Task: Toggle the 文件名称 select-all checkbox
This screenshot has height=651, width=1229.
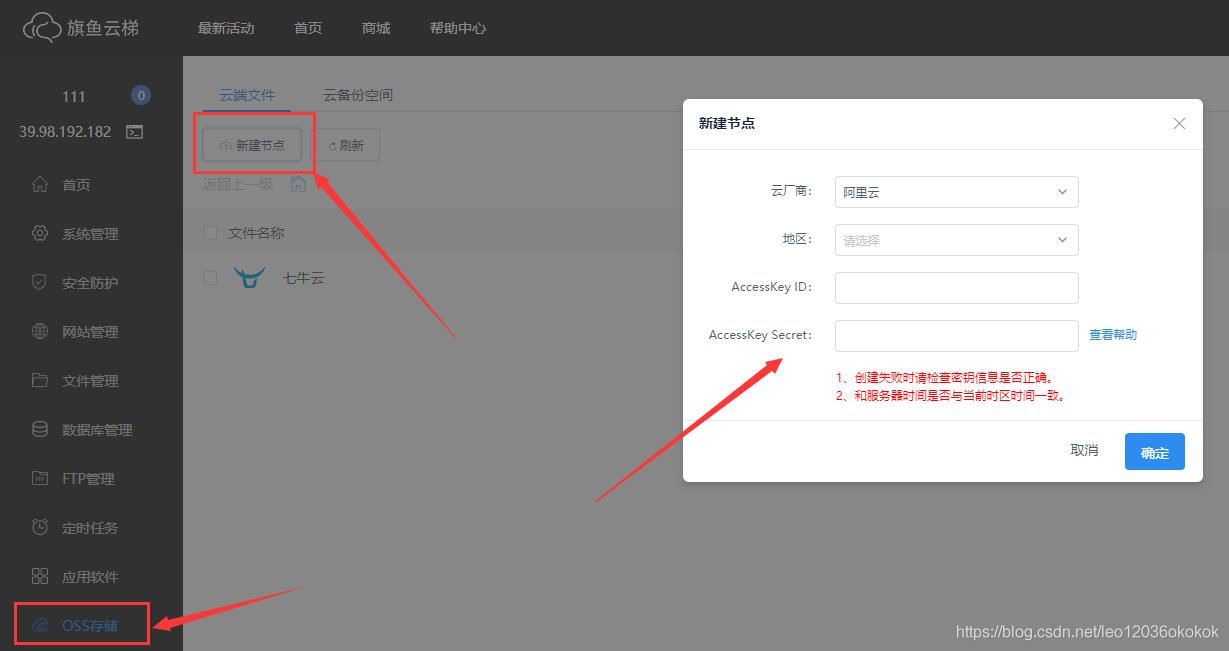Action: click(210, 232)
